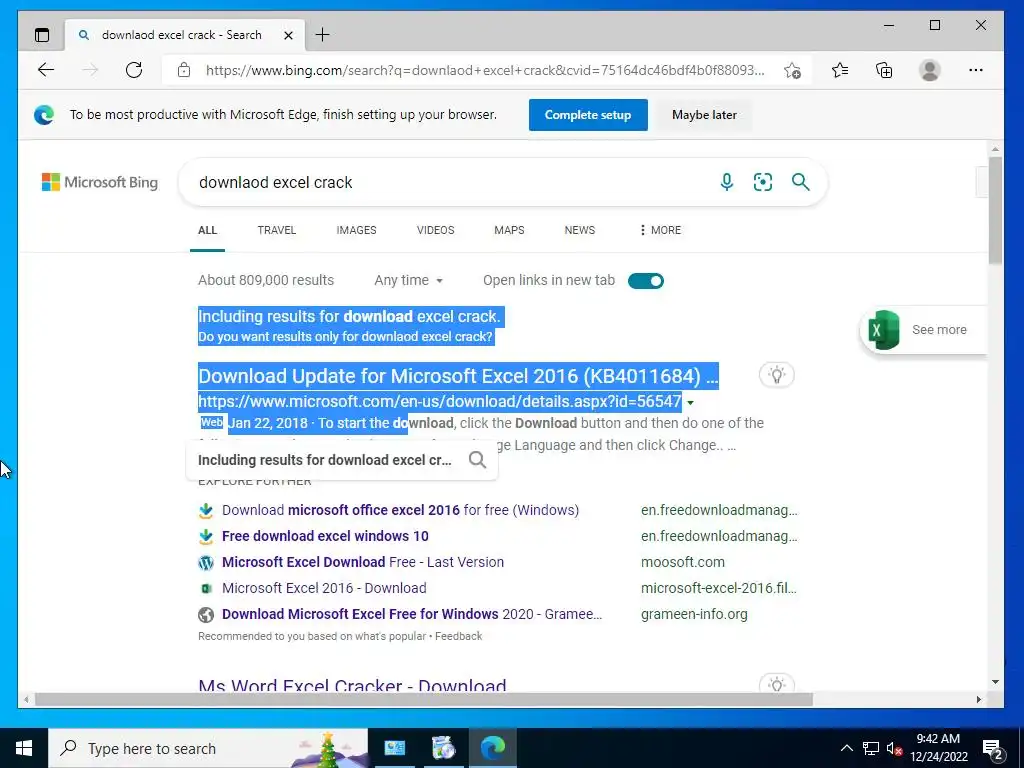Open the MORE search categories menu
1024x768 pixels.
(x=660, y=230)
